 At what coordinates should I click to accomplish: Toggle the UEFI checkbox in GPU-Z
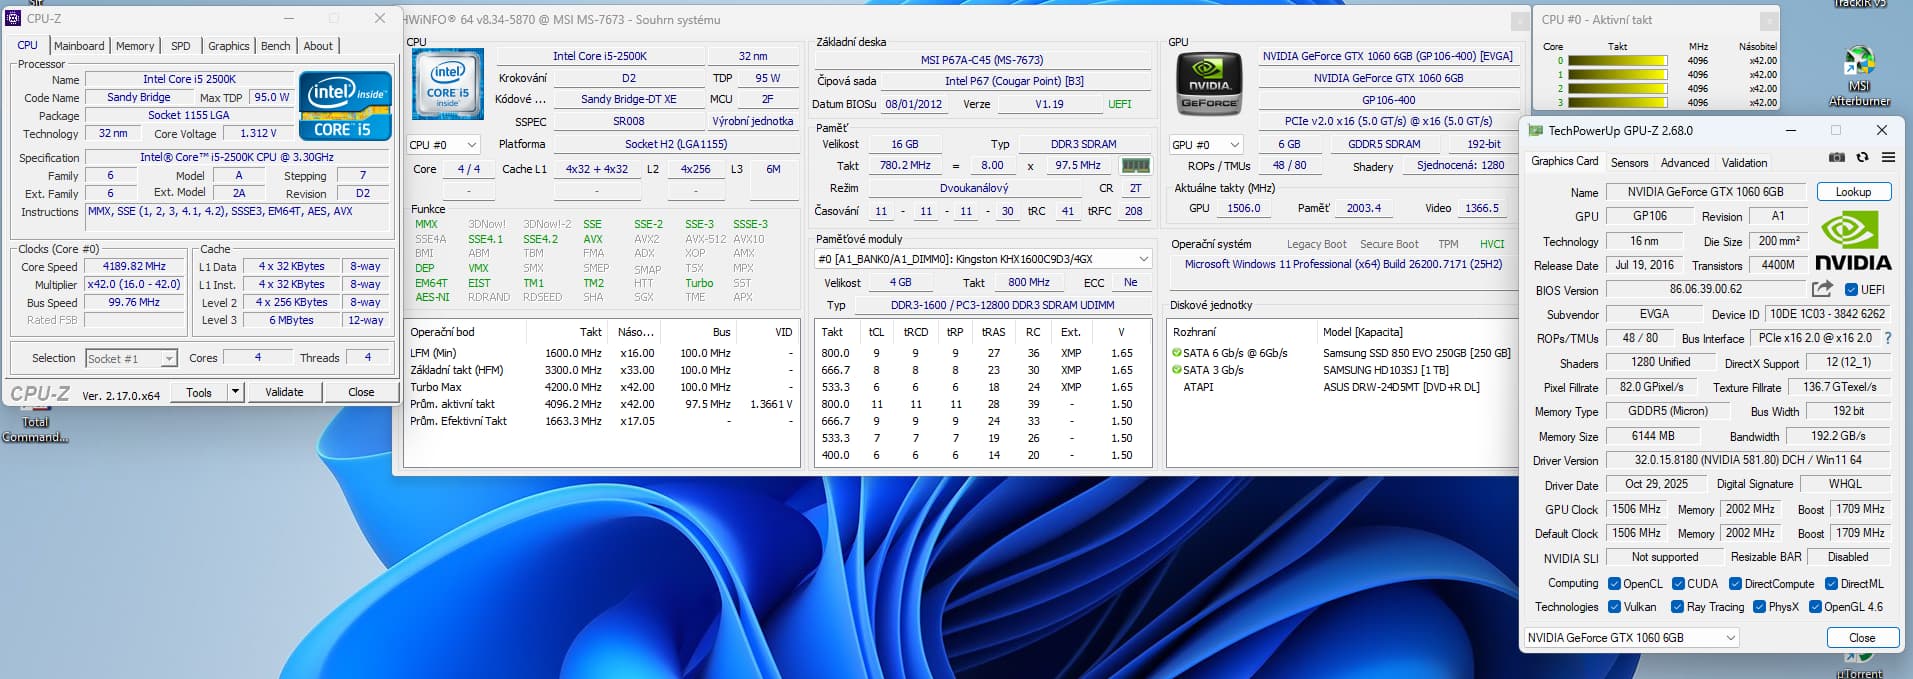tap(1851, 290)
